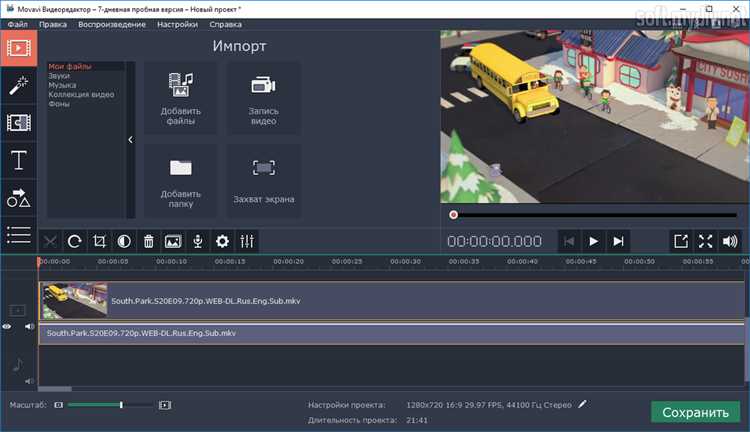The width and height of the screenshot is (750, 432).
Task: Open the Воспроизведение menu
Action: point(112,24)
